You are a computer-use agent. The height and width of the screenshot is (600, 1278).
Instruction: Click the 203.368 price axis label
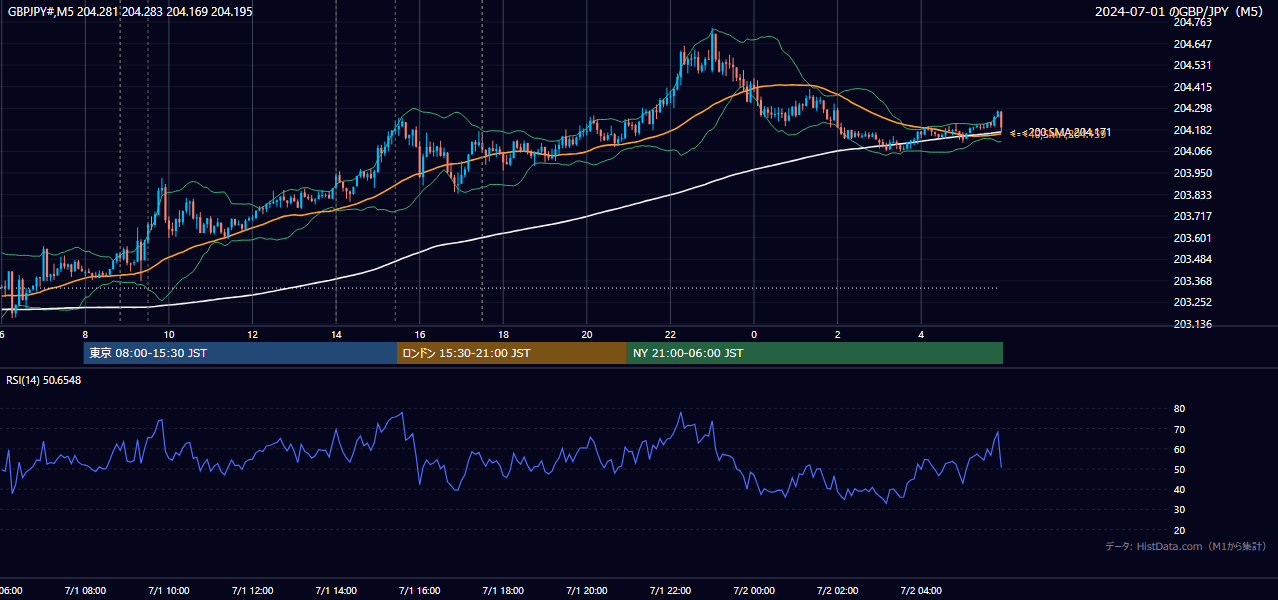tap(1192, 281)
